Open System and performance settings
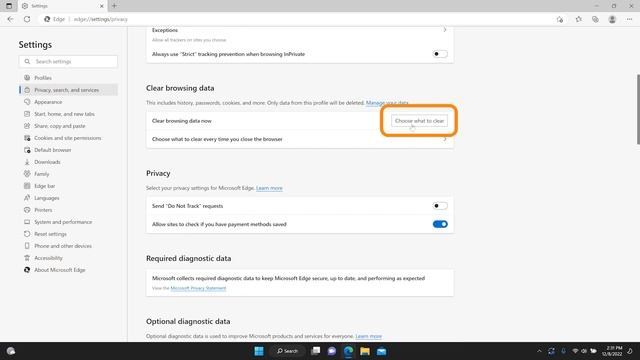 (68, 222)
